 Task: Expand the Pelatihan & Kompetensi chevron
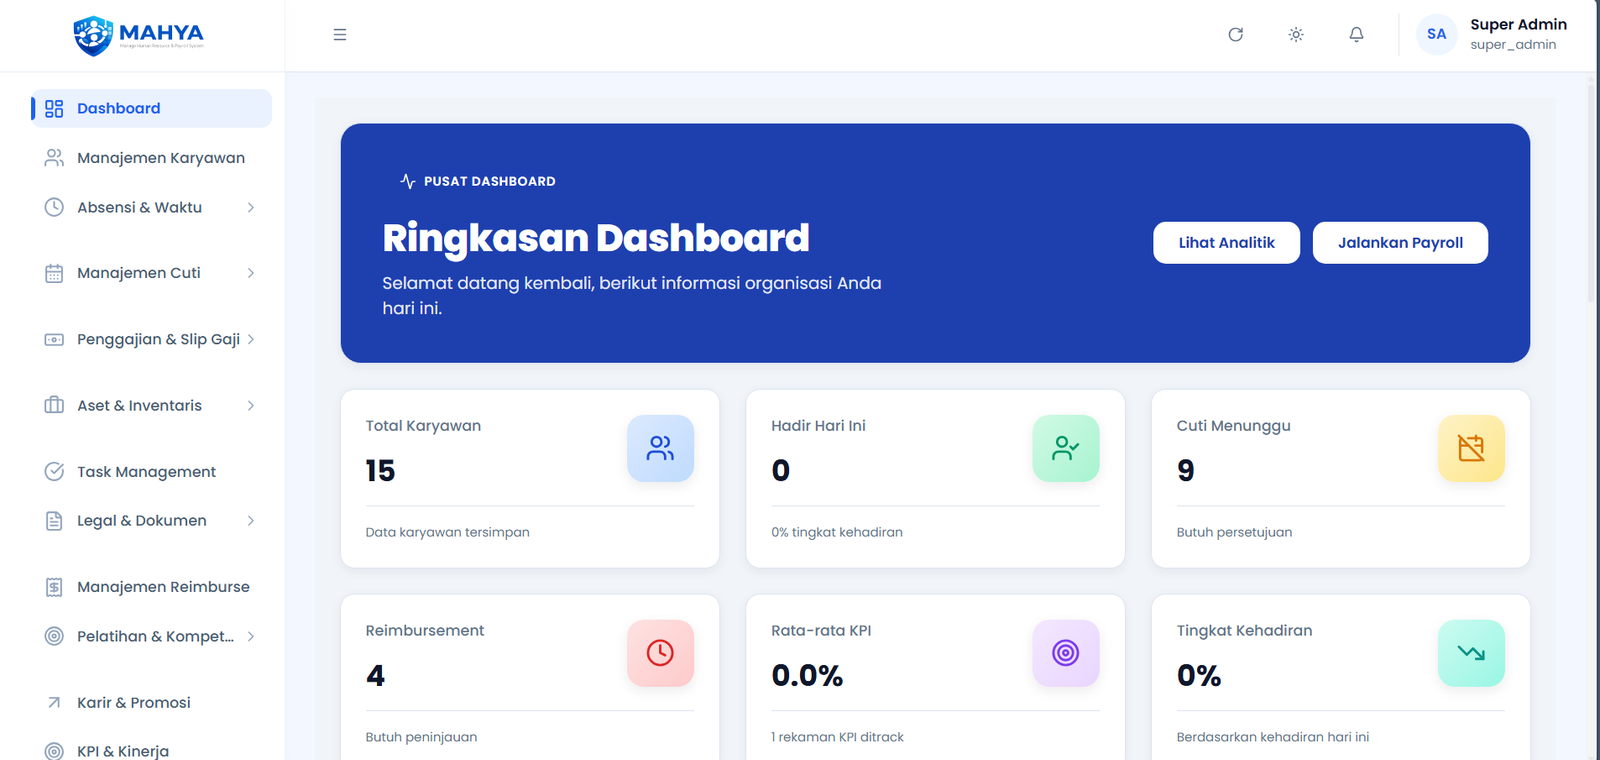(251, 636)
